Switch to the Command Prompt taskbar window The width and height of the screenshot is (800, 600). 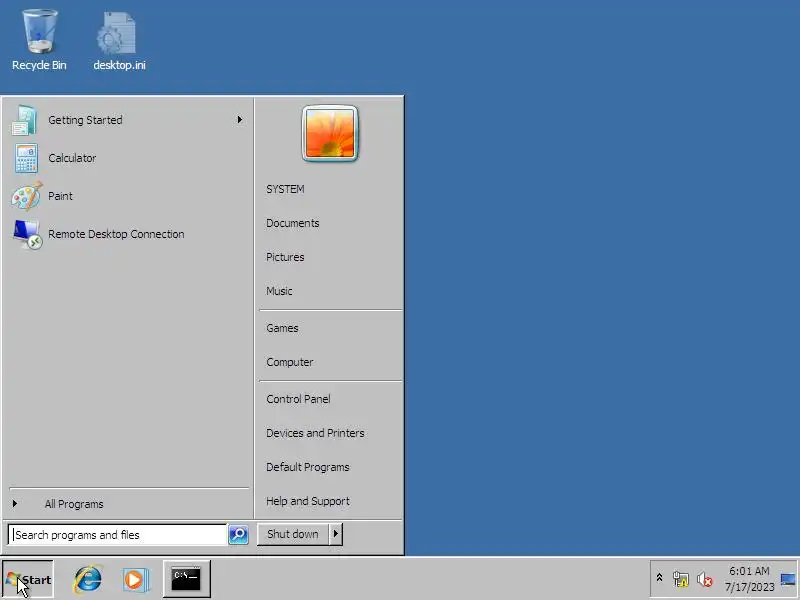pyautogui.click(x=186, y=579)
